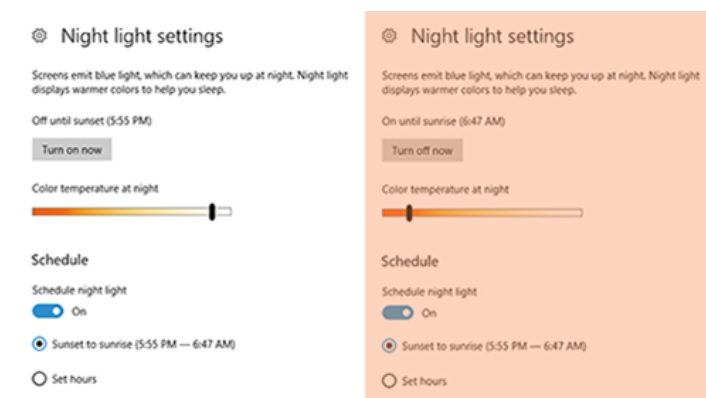
Task: Click the pale end of the tinted panel's temperature slider
Action: pos(577,213)
